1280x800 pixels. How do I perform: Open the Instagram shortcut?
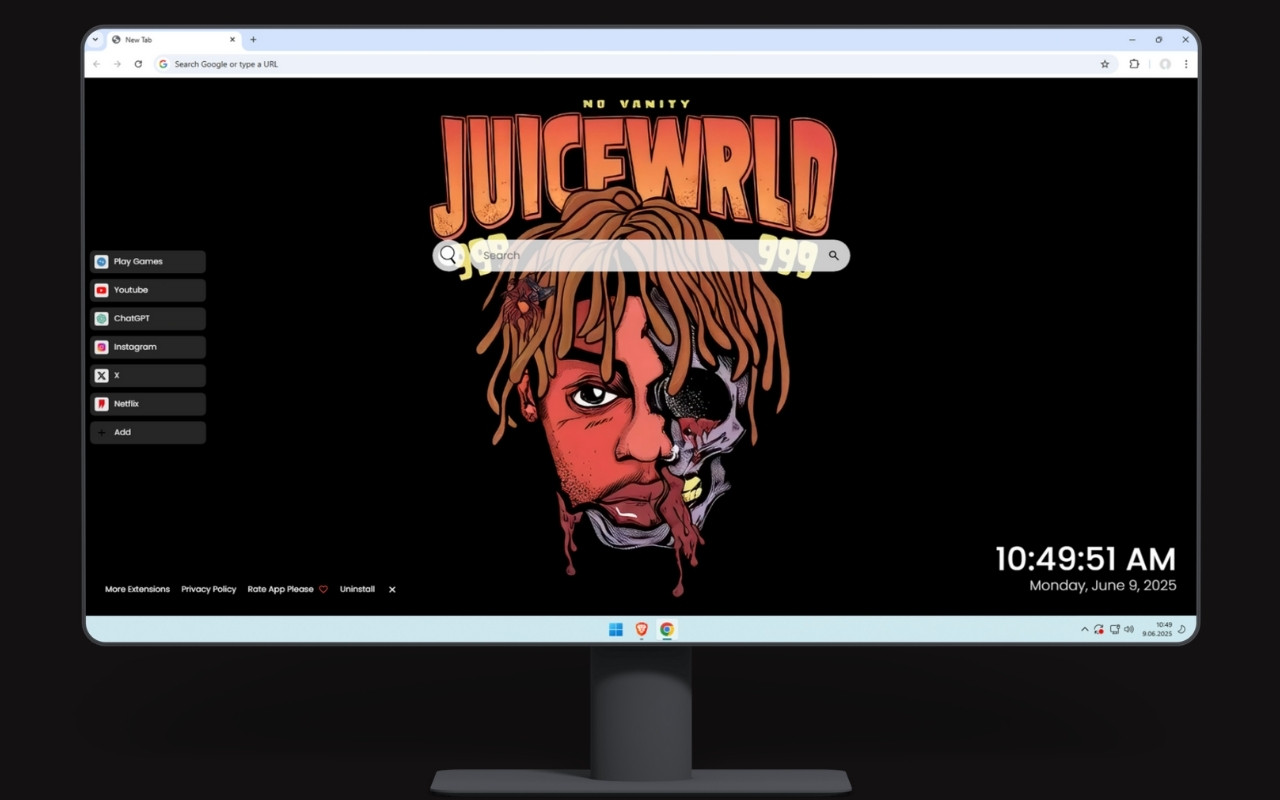[x=148, y=347]
